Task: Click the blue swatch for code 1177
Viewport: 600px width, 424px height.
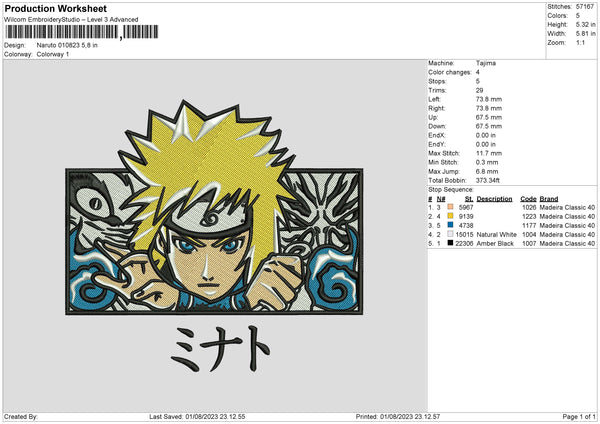Action: pyautogui.click(x=450, y=225)
